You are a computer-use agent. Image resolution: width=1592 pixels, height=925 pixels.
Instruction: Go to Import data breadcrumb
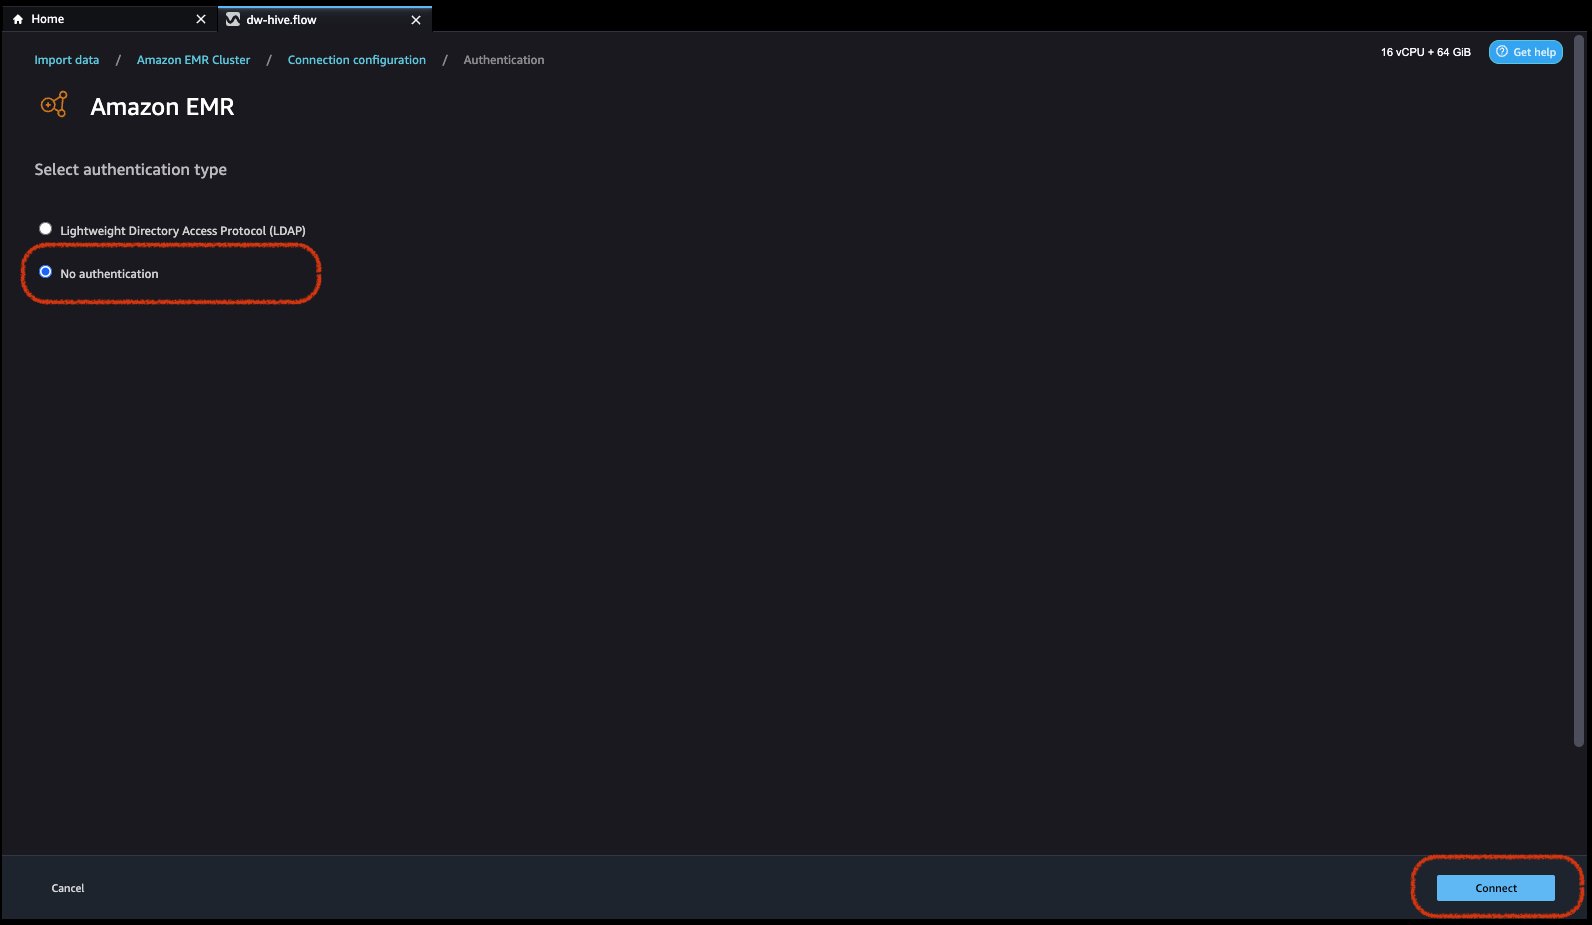(67, 60)
